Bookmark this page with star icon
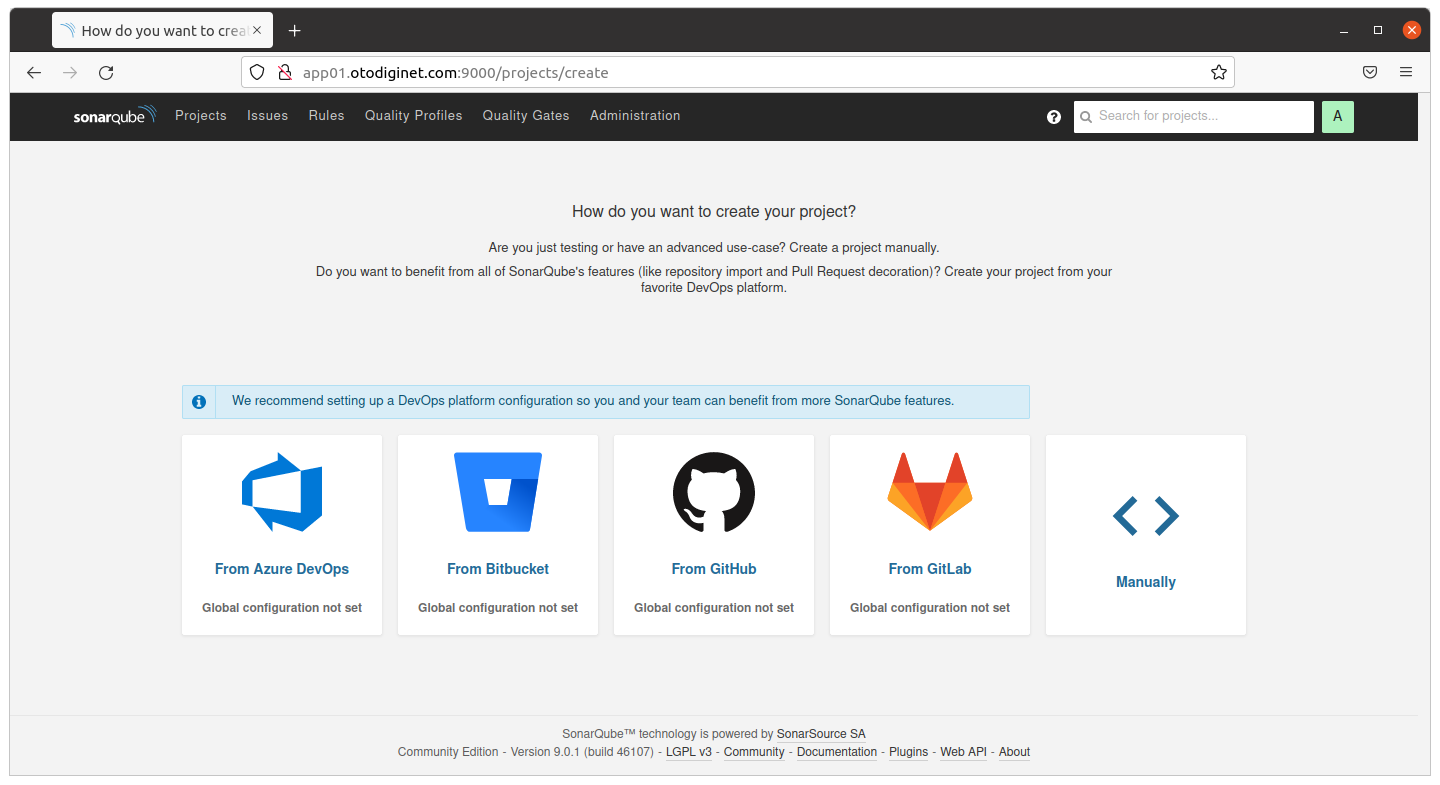Viewport: 1440px width, 785px height. tap(1218, 73)
